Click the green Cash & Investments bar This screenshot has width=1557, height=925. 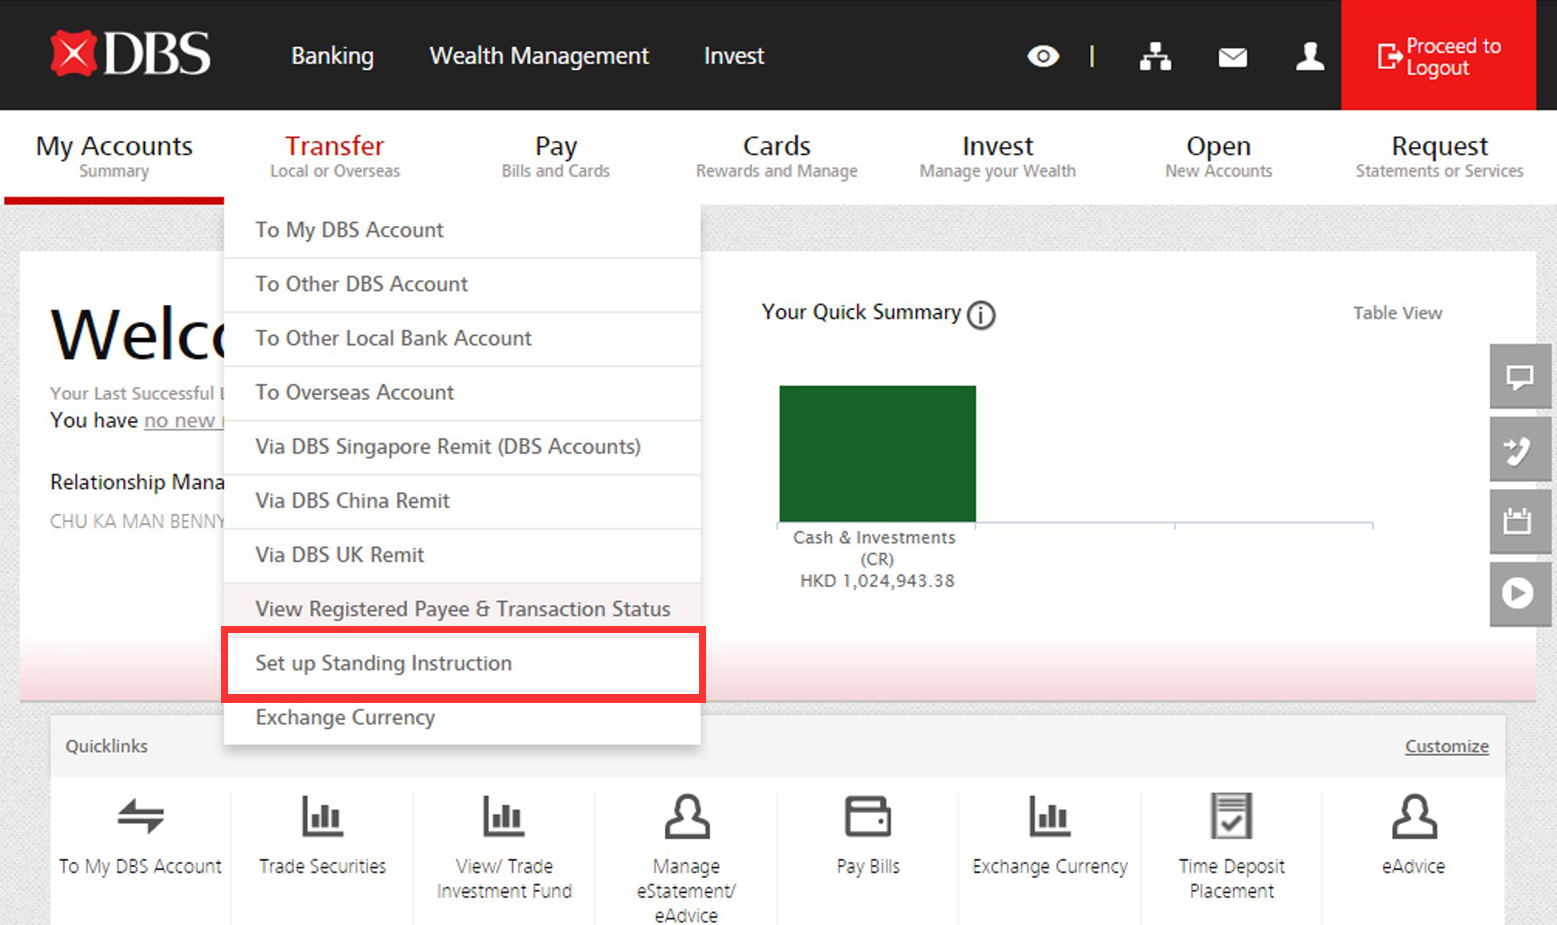pos(877,453)
